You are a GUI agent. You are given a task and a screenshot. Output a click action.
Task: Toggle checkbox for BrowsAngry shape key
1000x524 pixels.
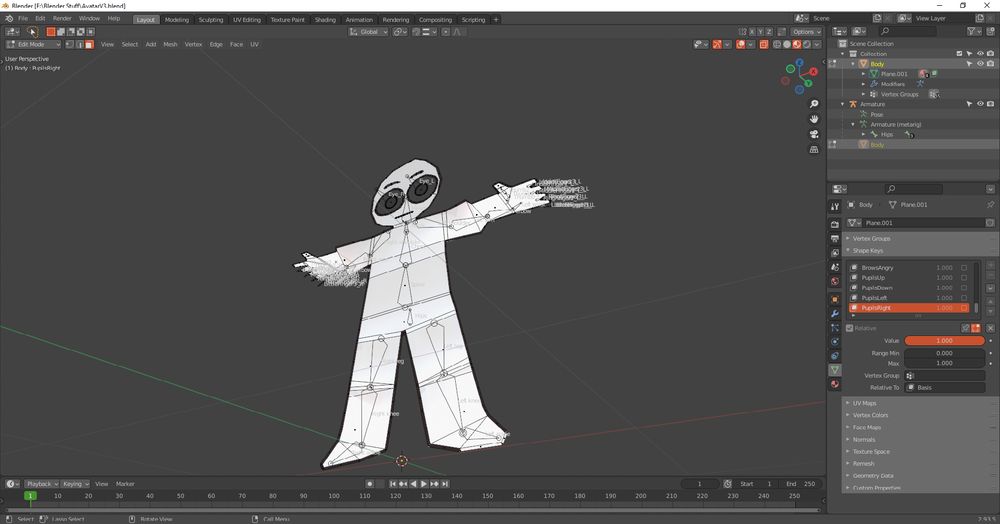tap(964, 268)
